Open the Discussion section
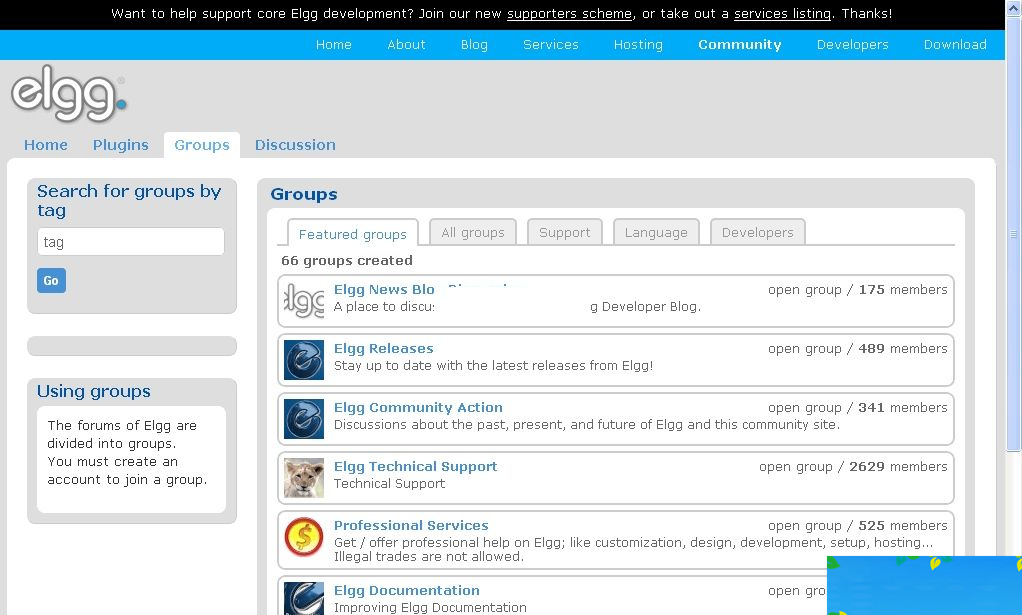This screenshot has width=1022, height=615. (x=295, y=144)
